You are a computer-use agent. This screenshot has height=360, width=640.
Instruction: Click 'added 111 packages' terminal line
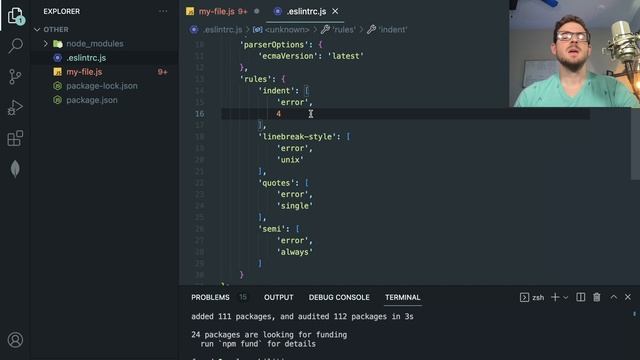[302, 316]
